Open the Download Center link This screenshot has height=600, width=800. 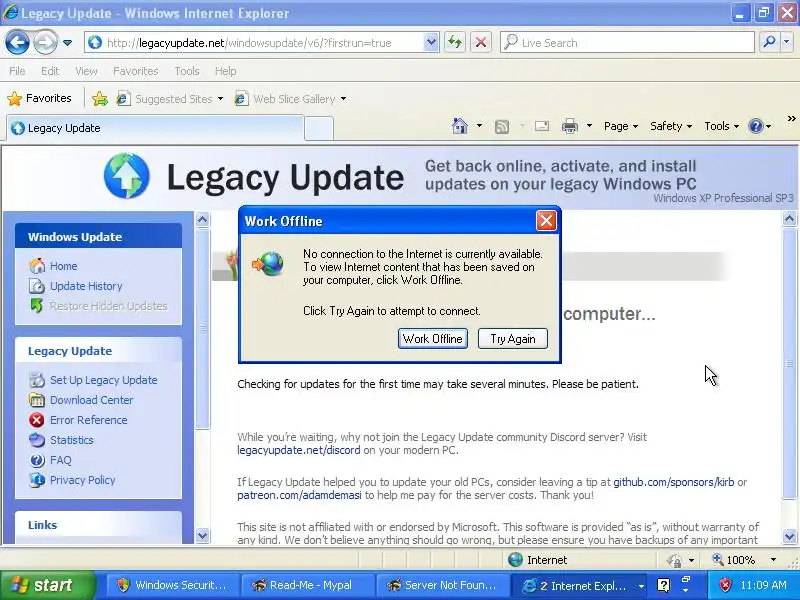91,400
